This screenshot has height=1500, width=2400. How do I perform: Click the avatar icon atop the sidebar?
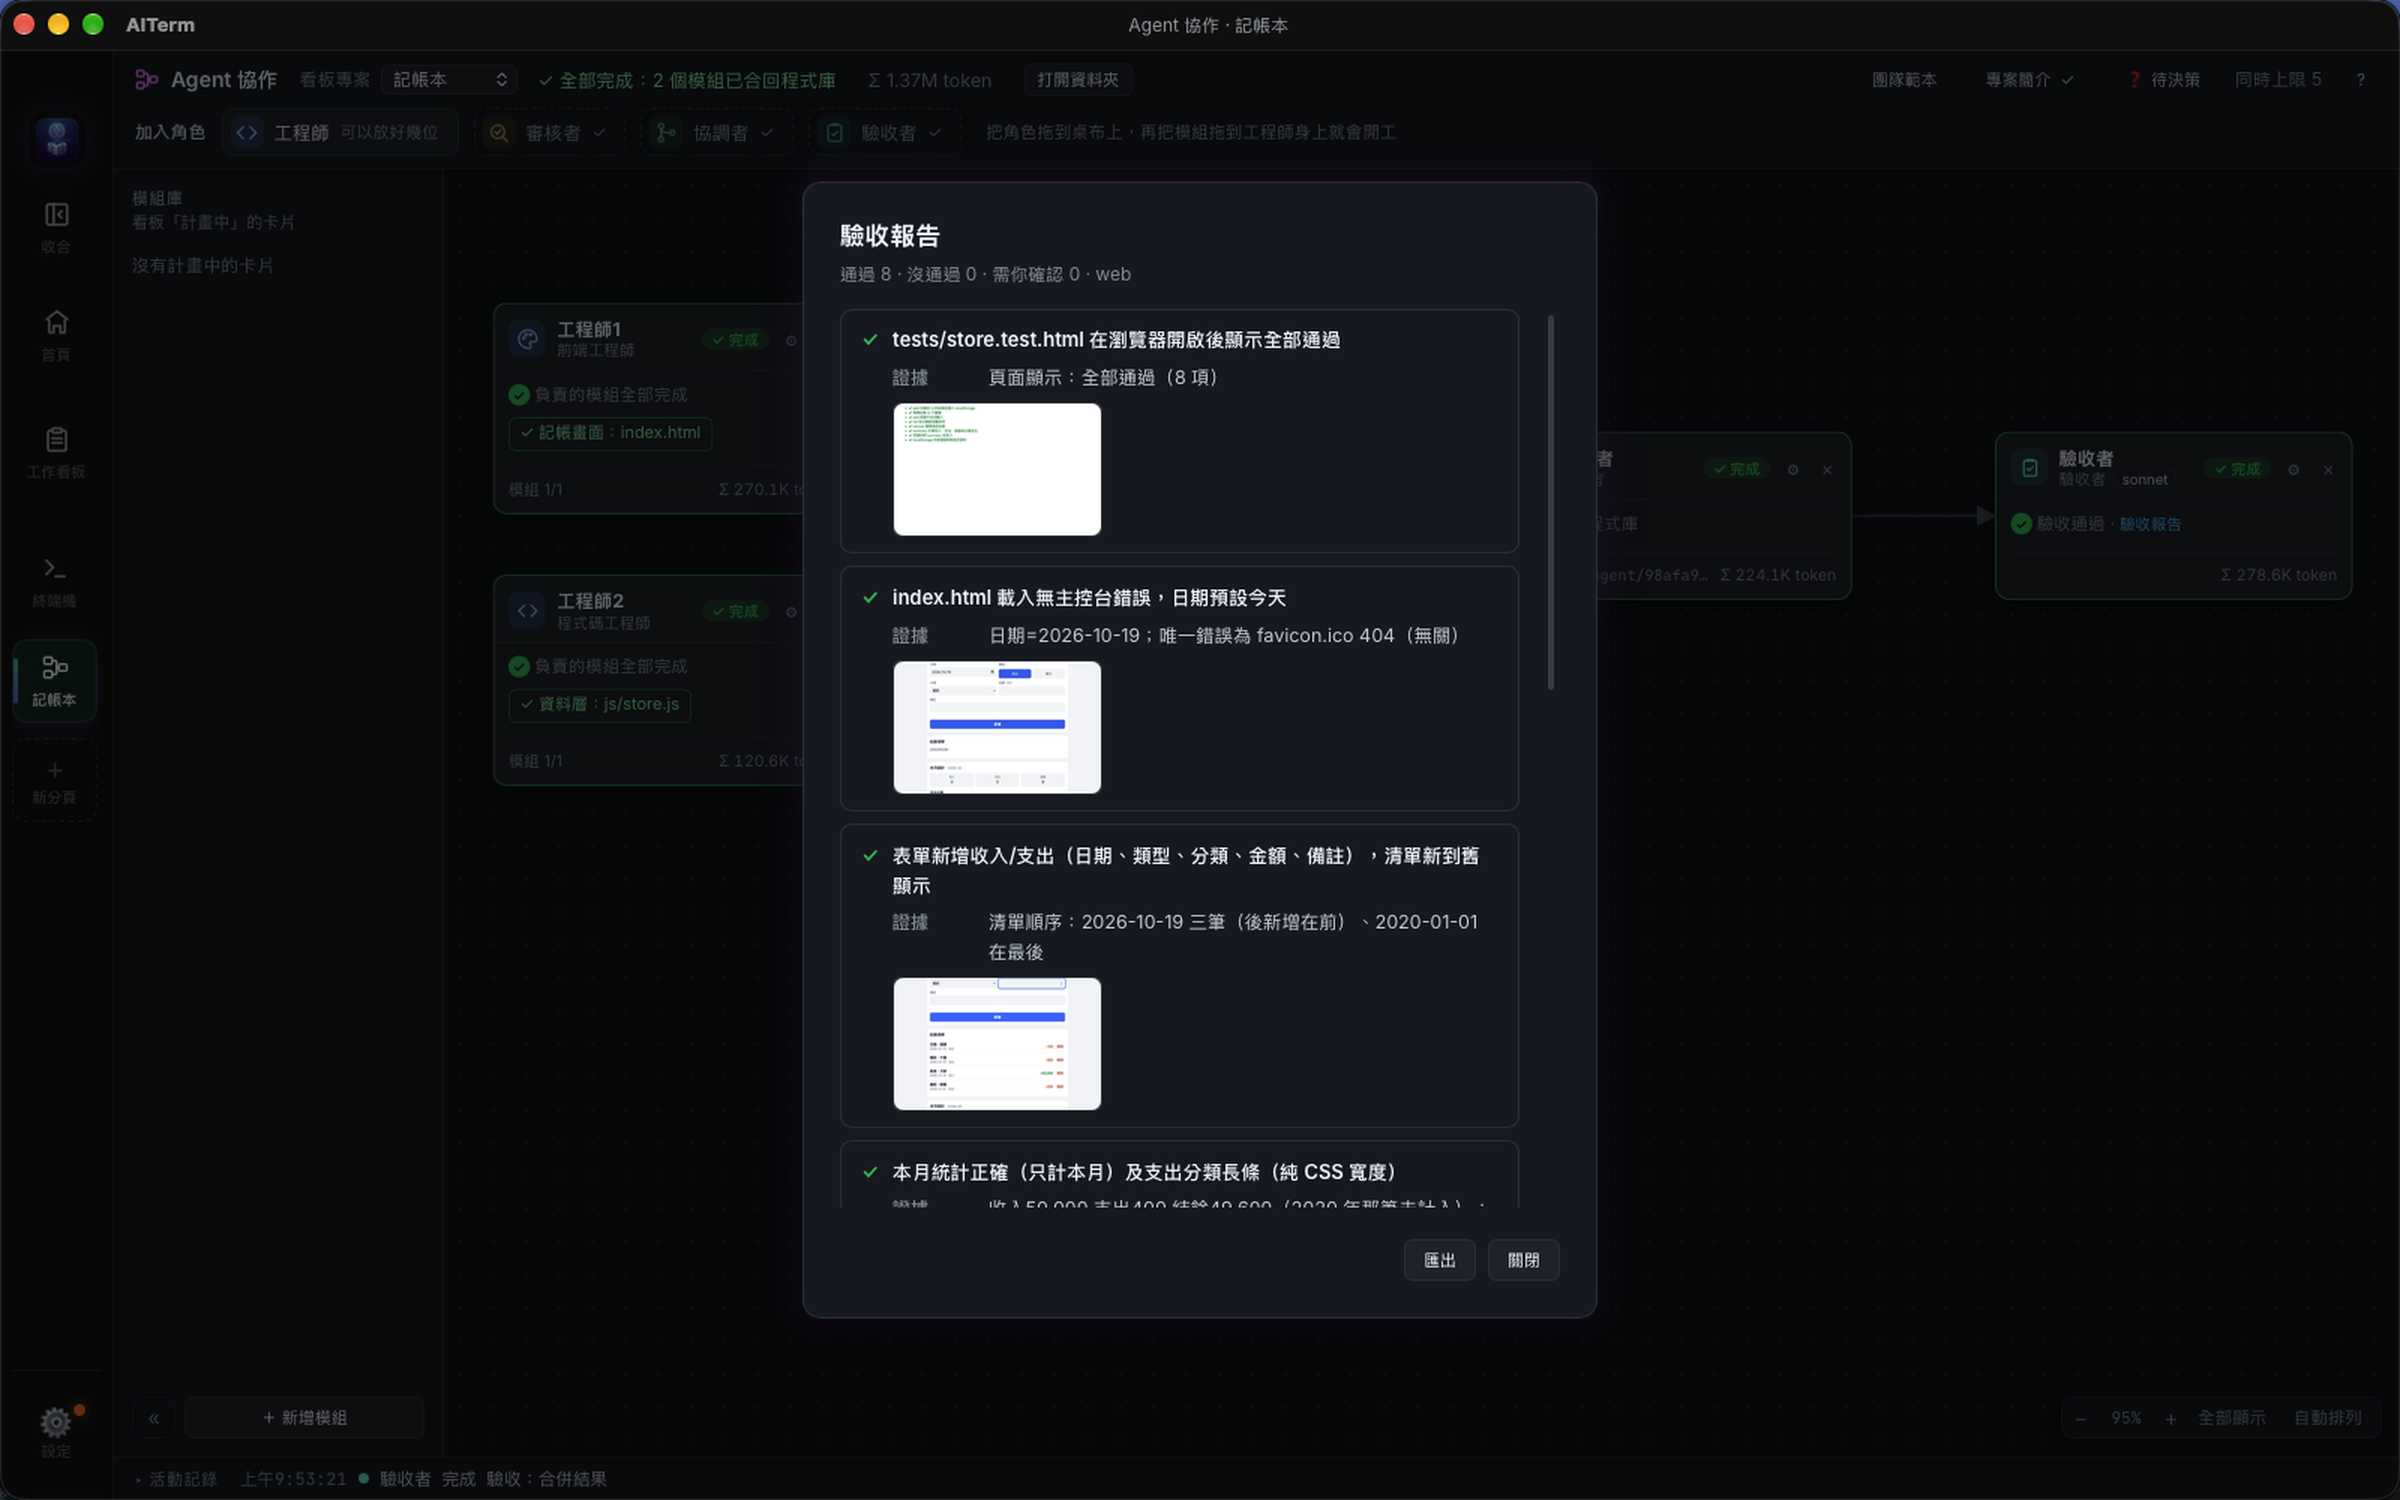(57, 138)
